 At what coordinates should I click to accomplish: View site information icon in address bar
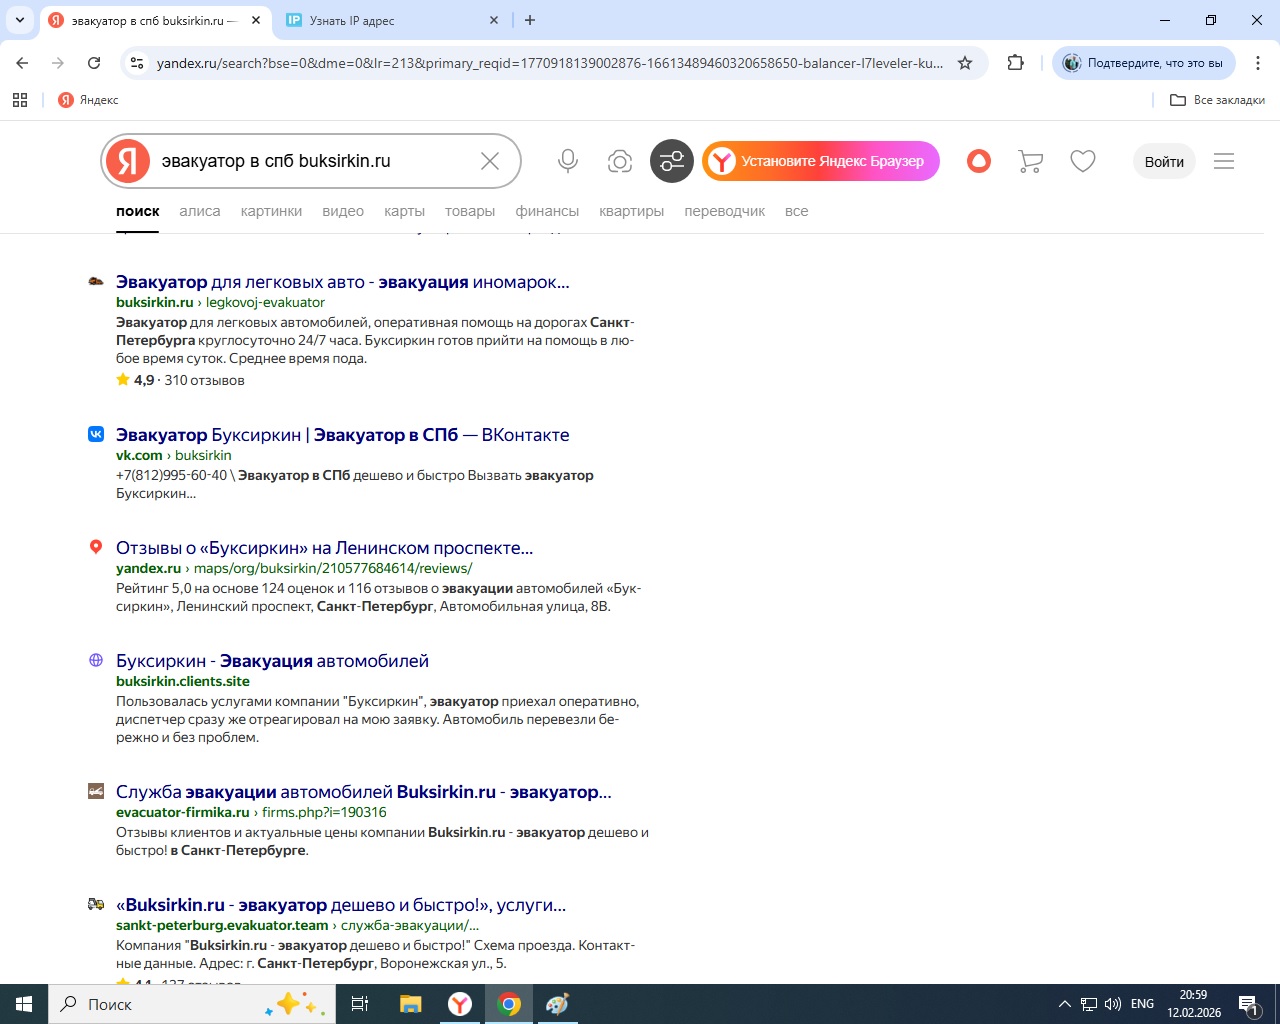click(137, 63)
